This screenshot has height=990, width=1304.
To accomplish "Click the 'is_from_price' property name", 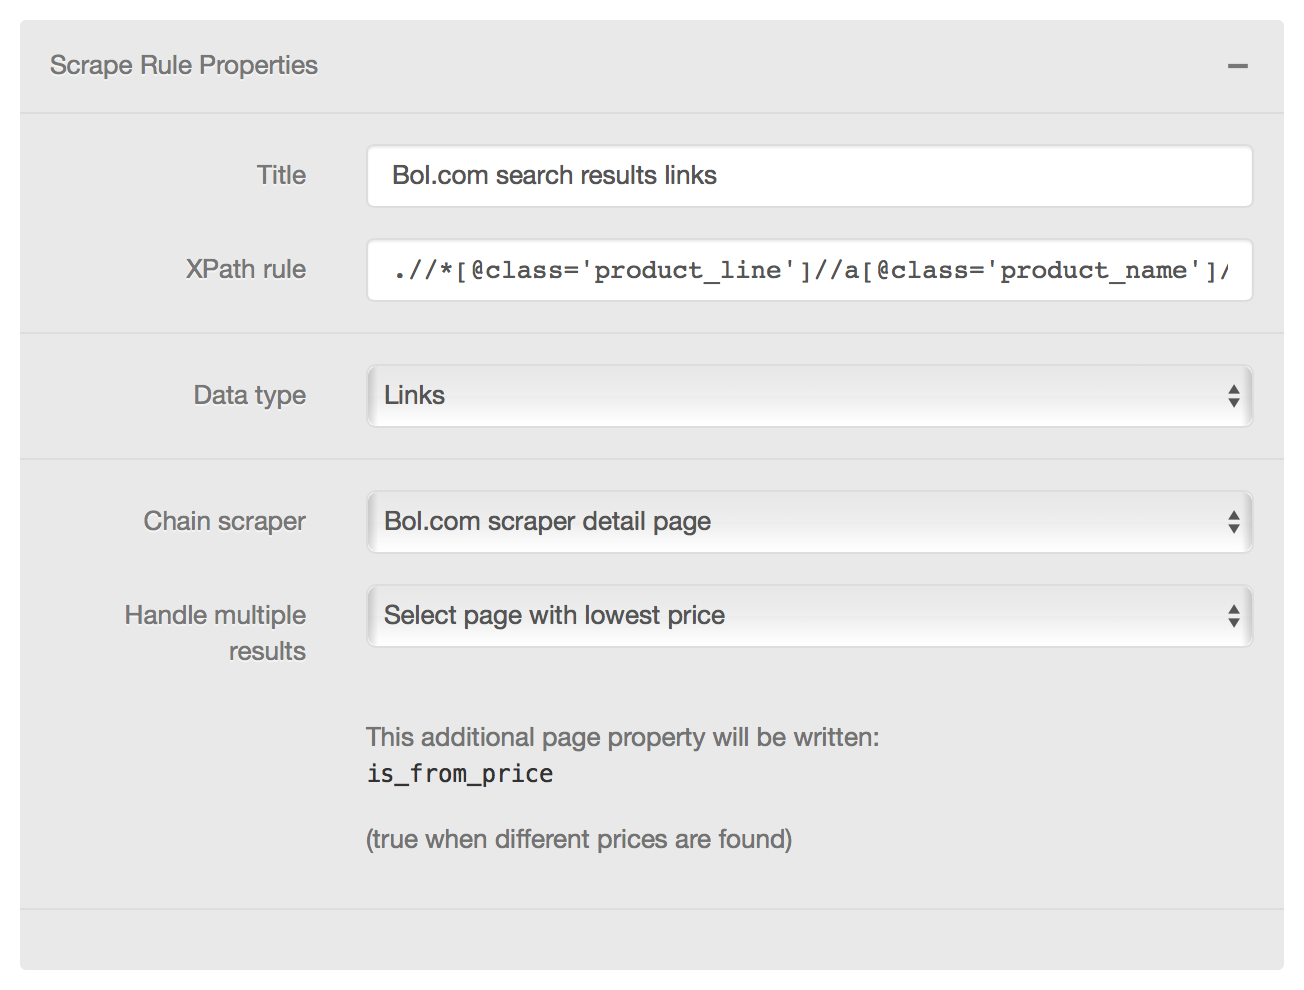I will coord(460,774).
